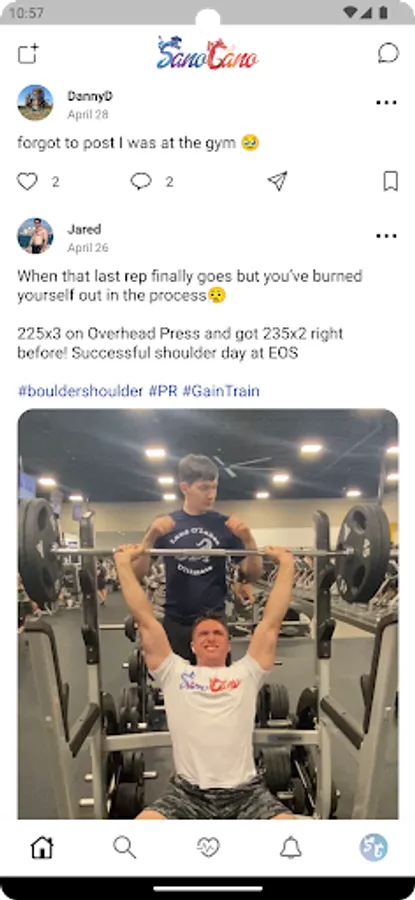Share DannyD's post via paper plane
Screen dimensions: 415x900
277,181
